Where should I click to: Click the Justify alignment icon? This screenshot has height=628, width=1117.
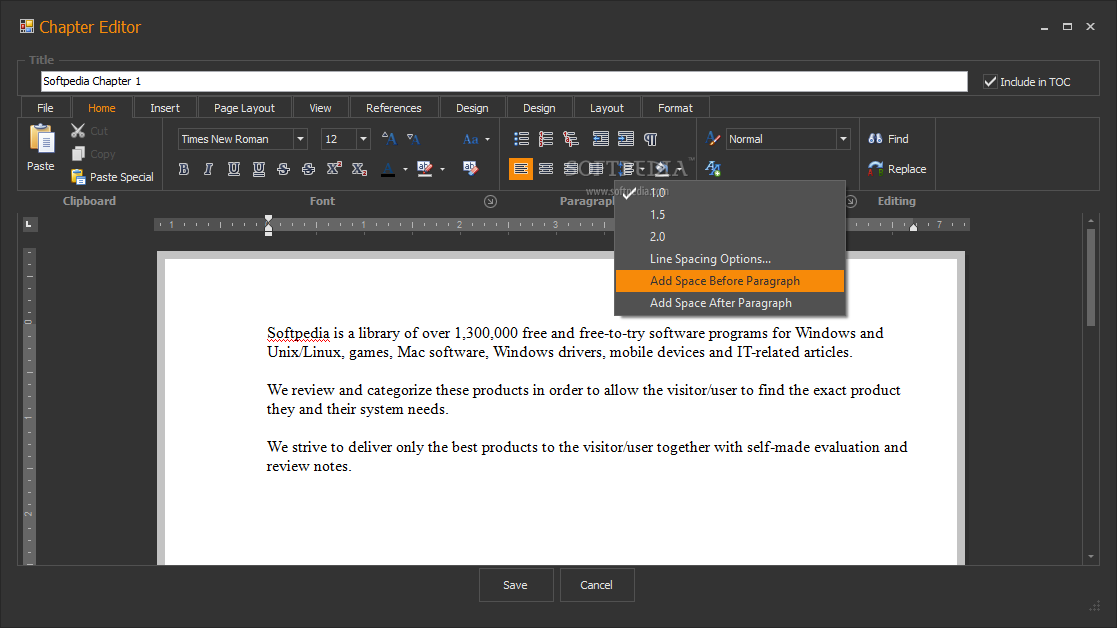click(x=596, y=169)
